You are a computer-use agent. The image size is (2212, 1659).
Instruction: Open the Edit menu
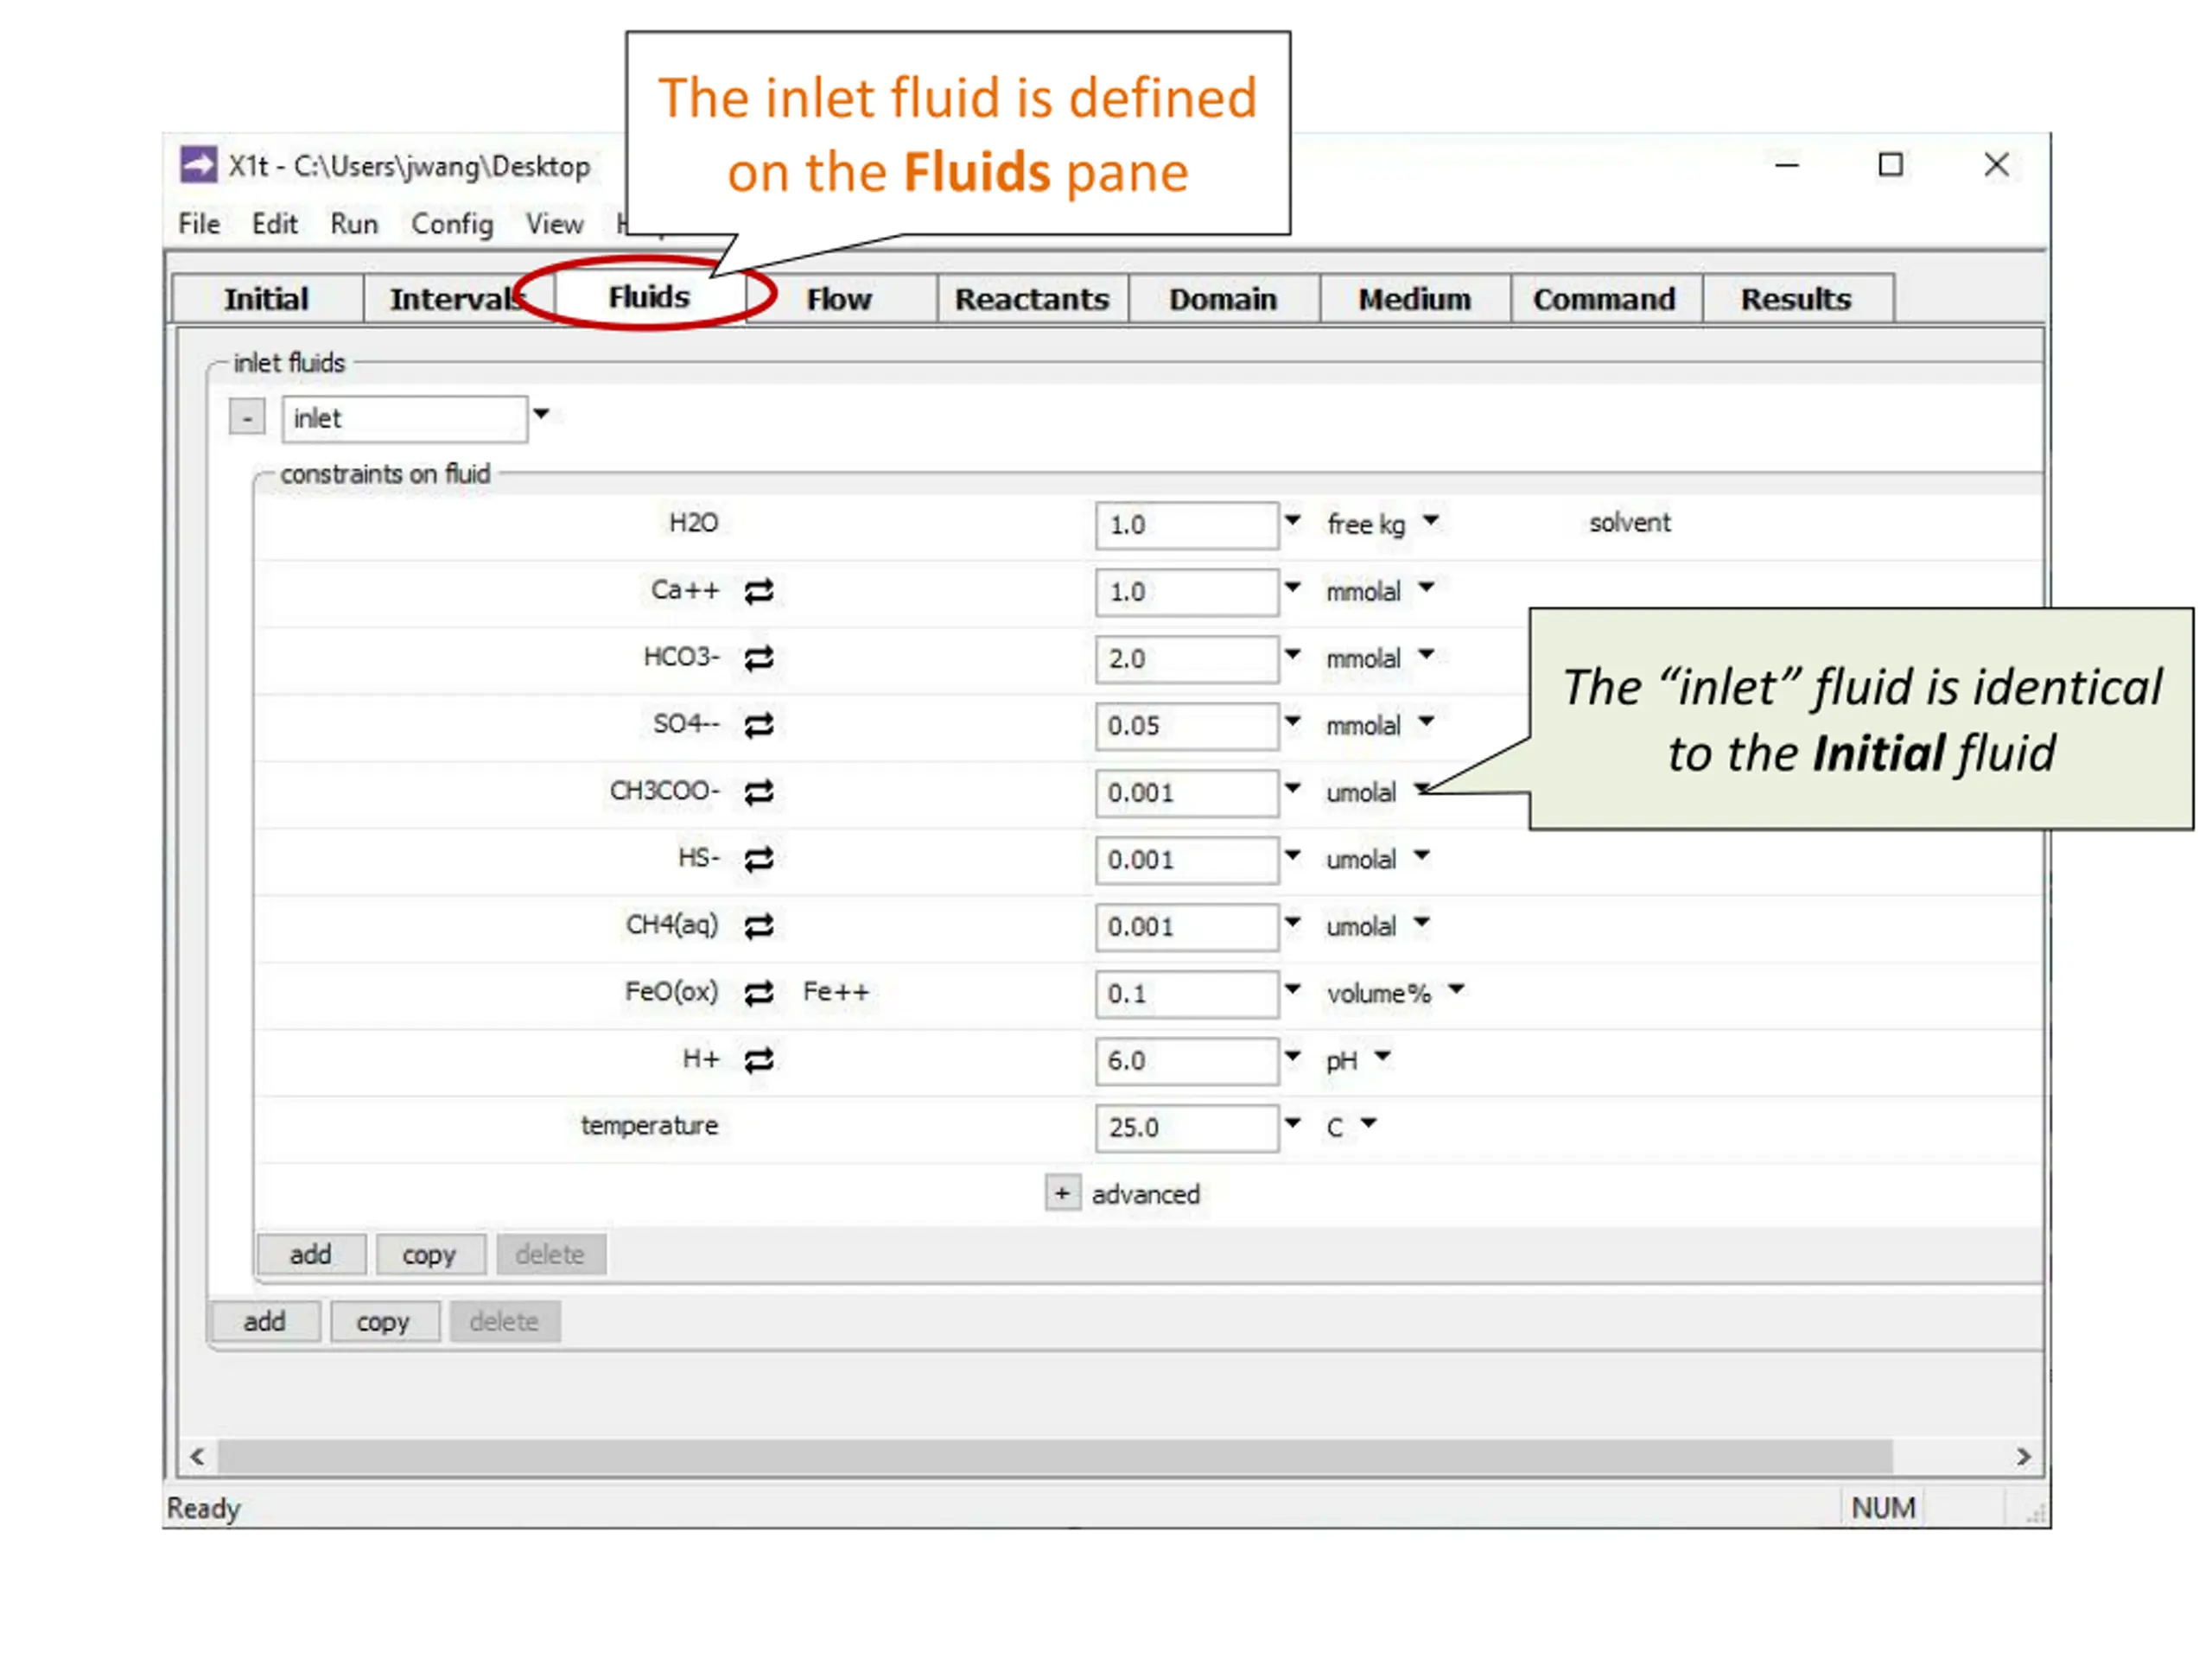pos(275,224)
